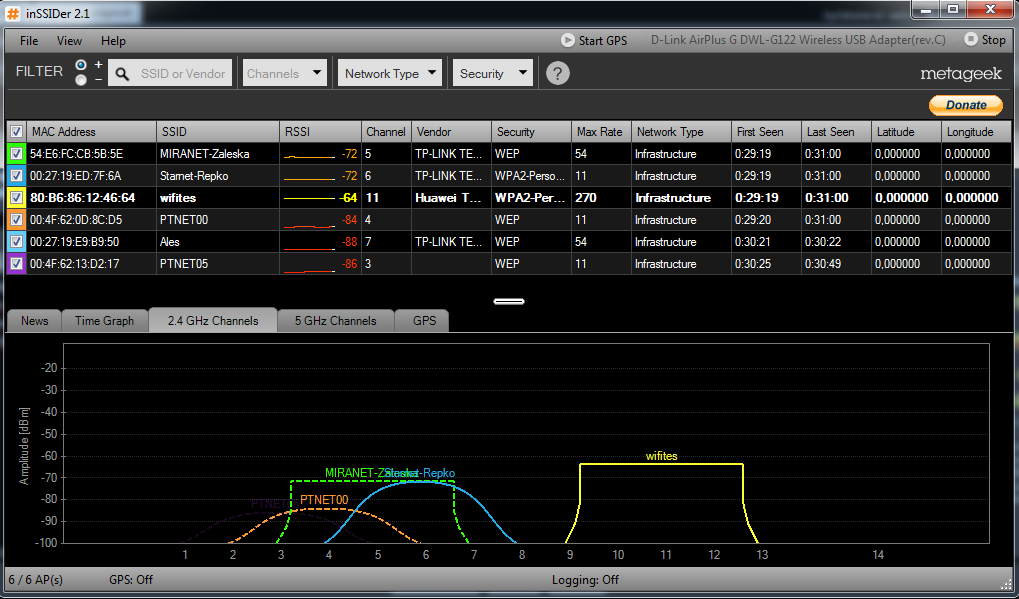Sort table by Network Type column header
The image size is (1019, 599).
click(682, 132)
